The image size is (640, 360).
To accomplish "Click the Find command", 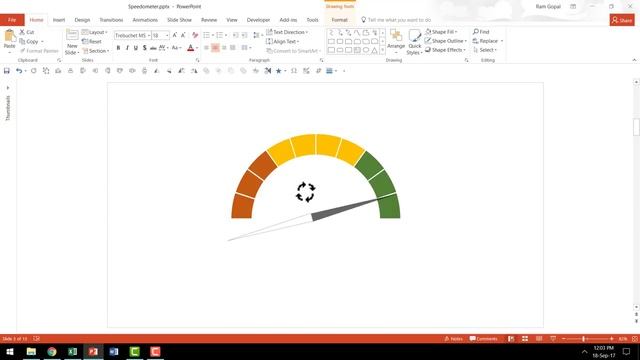I will coord(481,31).
